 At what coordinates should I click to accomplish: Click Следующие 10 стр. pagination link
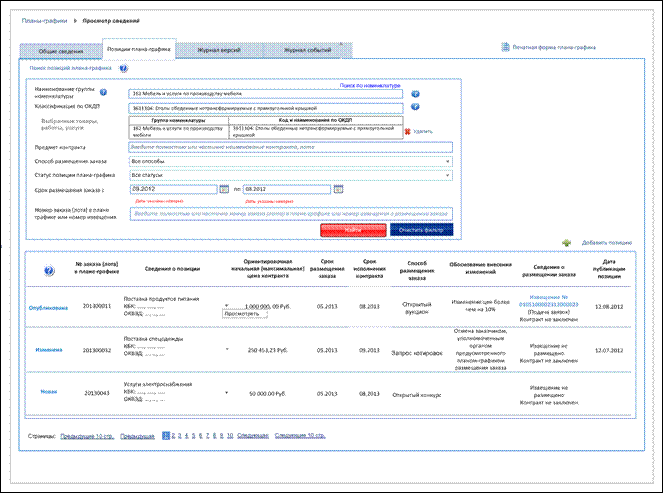tap(300, 435)
